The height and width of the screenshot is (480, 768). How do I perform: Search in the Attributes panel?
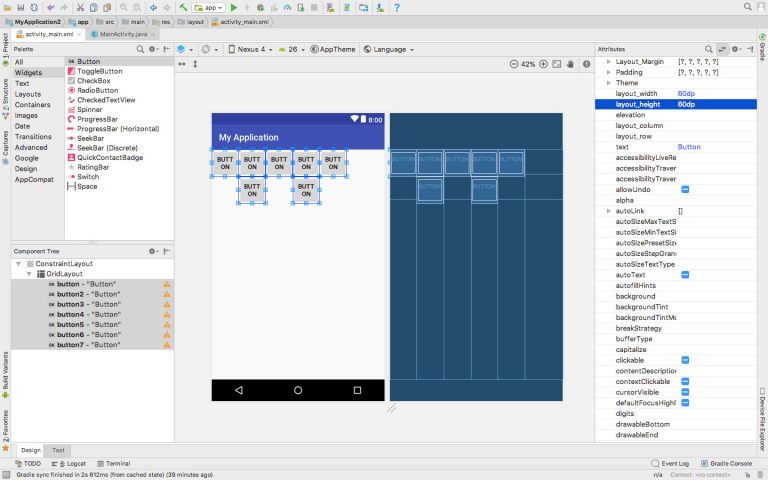coord(708,49)
